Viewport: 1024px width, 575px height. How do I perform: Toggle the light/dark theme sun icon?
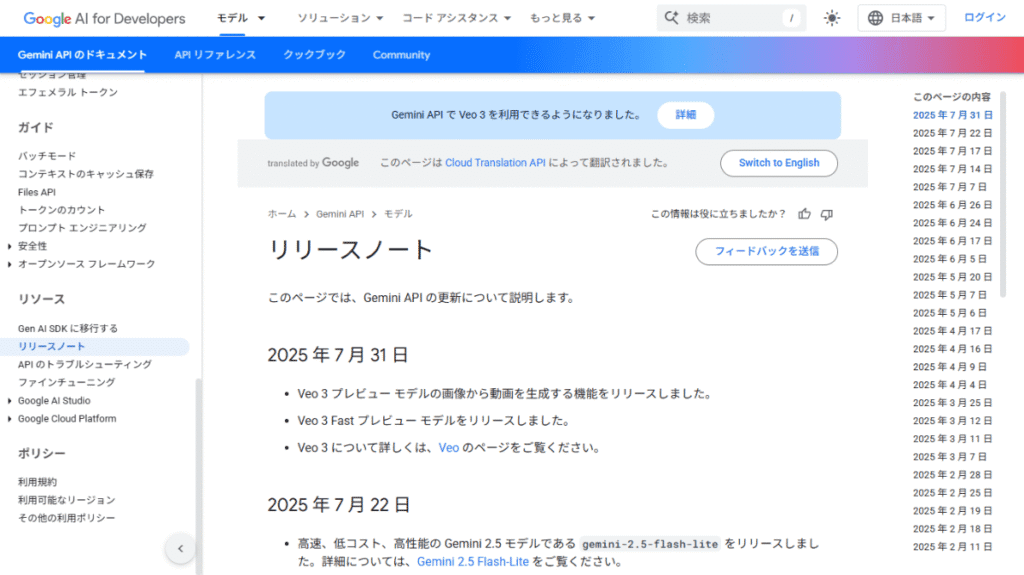(x=831, y=18)
